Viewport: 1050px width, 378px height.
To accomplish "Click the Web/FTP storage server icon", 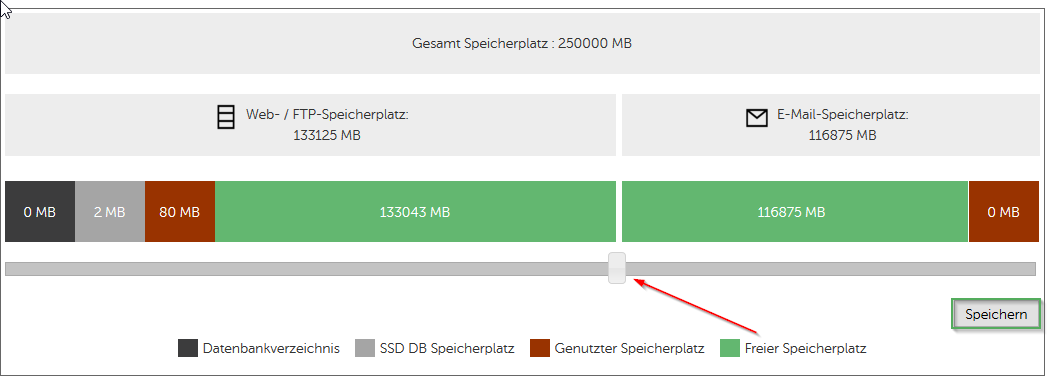I will point(226,117).
